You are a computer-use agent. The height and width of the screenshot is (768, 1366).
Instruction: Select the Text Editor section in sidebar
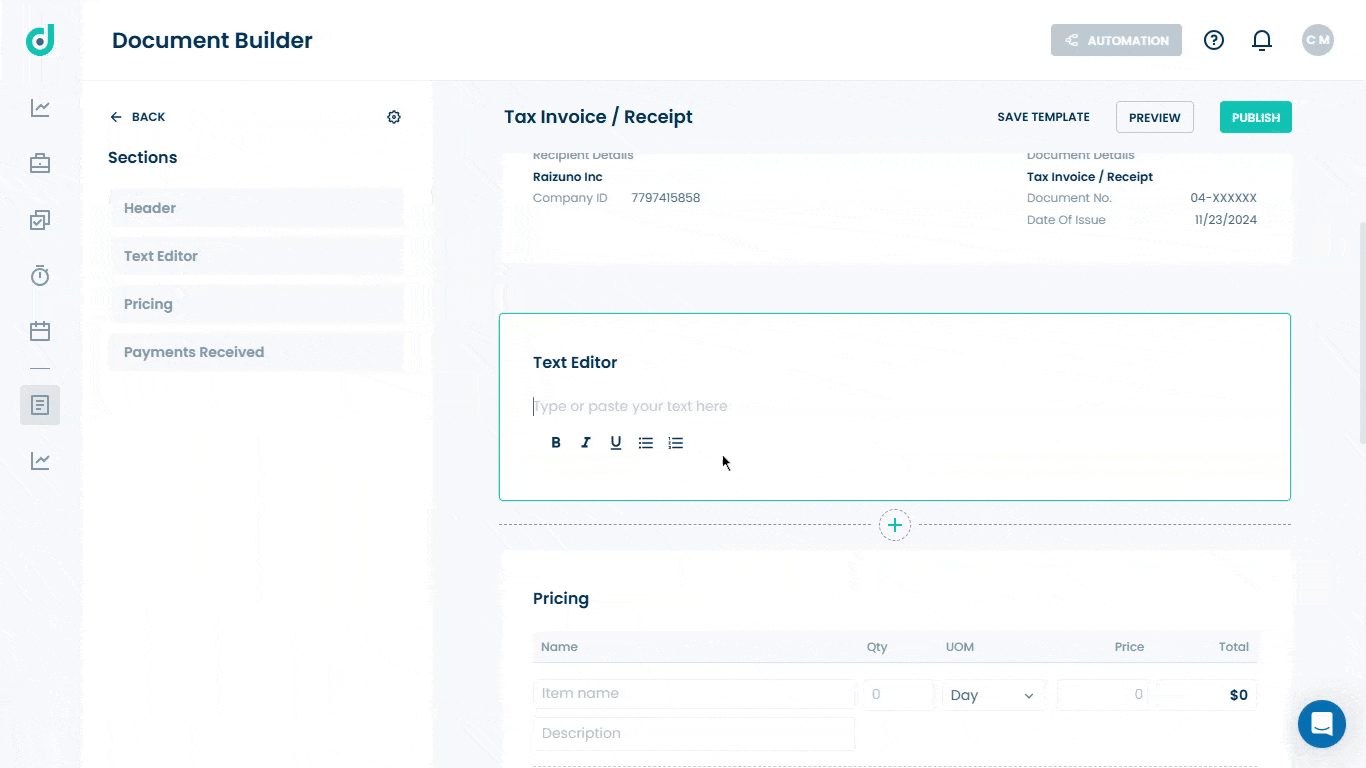click(x=256, y=256)
